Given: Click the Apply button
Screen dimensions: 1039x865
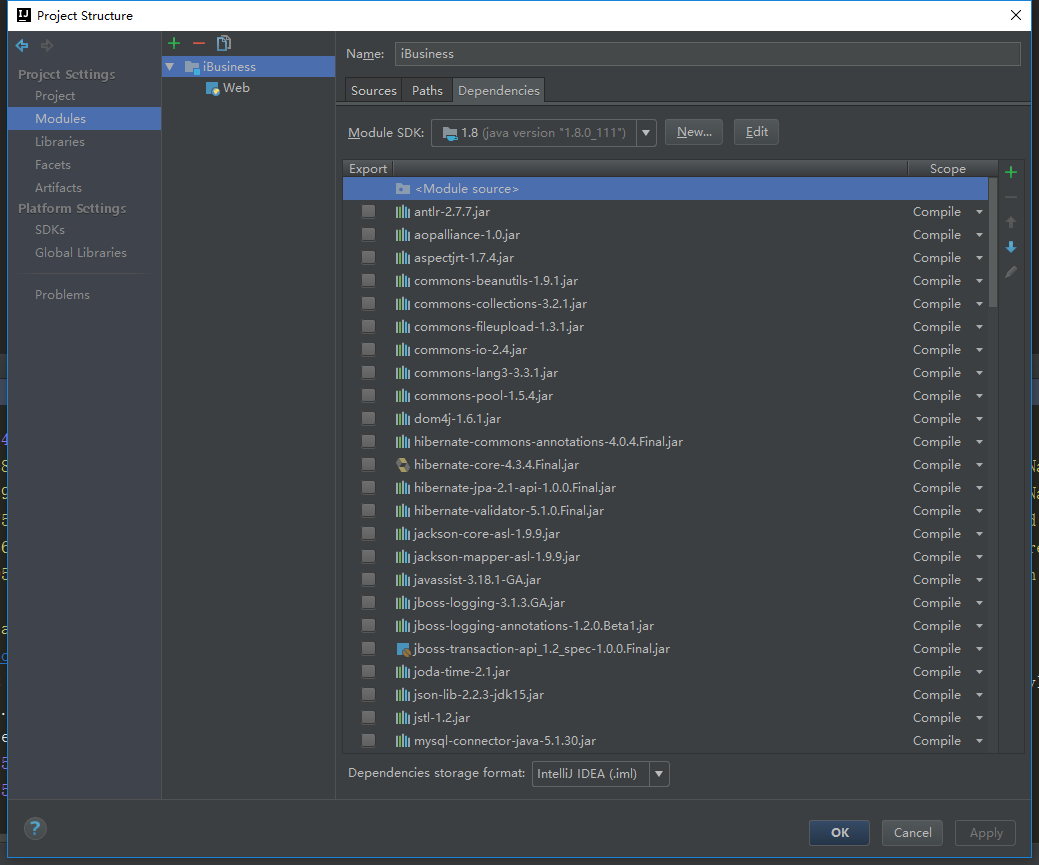Looking at the screenshot, I should click(x=986, y=833).
